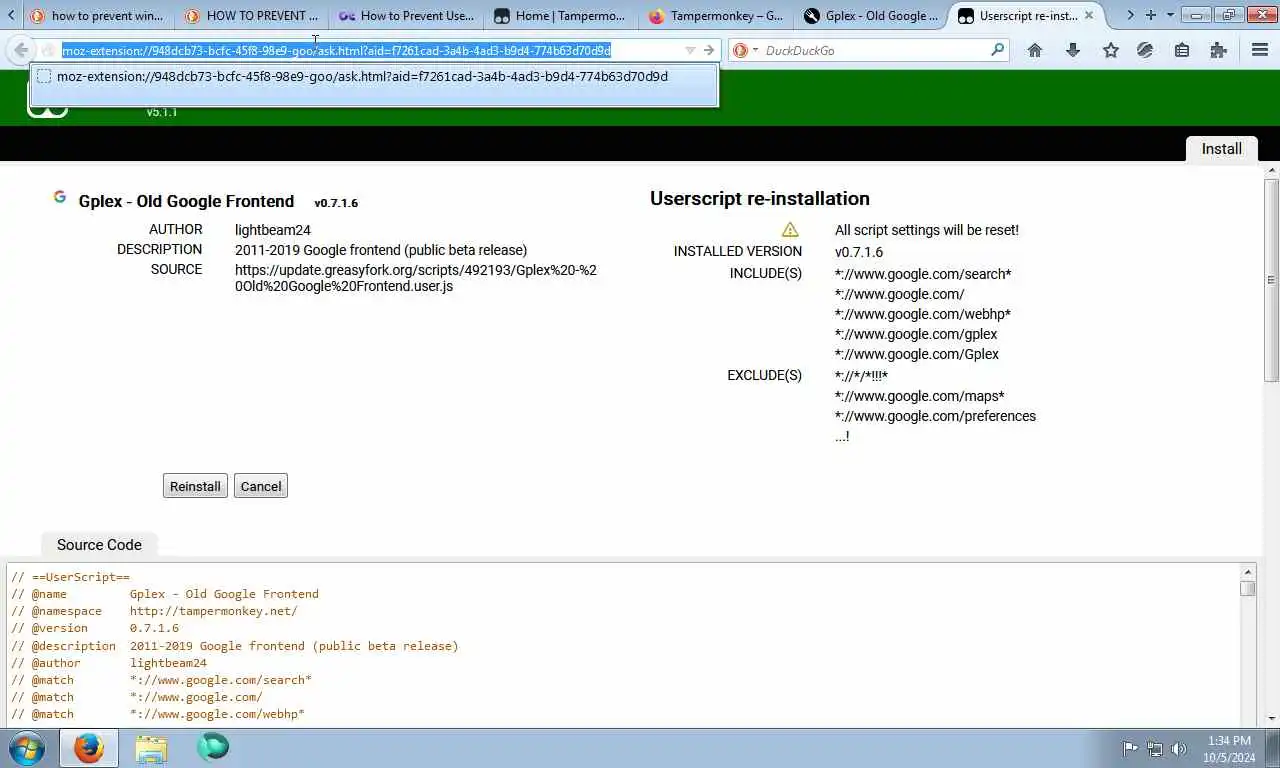Click '*://www.google.com/maps*' exclude entry
The width and height of the screenshot is (1280, 768).
tap(920, 396)
